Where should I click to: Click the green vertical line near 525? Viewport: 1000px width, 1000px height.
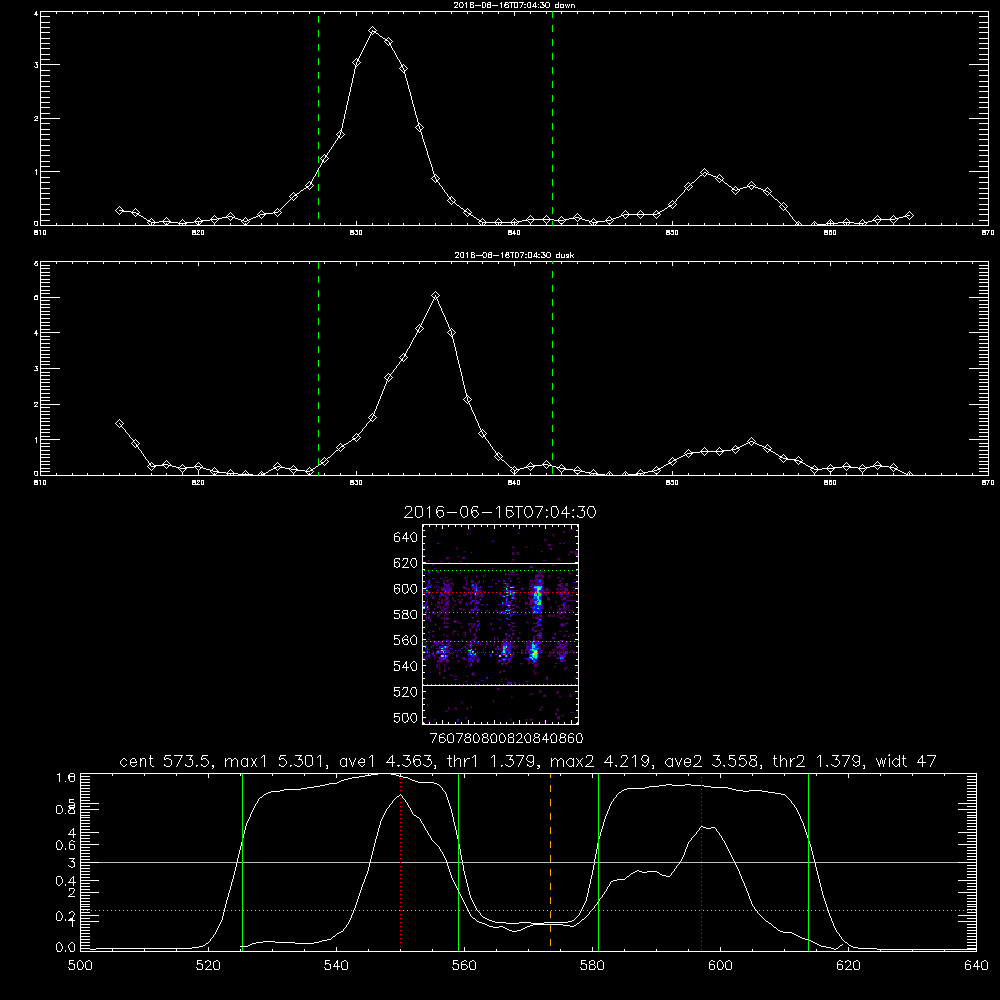click(242, 861)
